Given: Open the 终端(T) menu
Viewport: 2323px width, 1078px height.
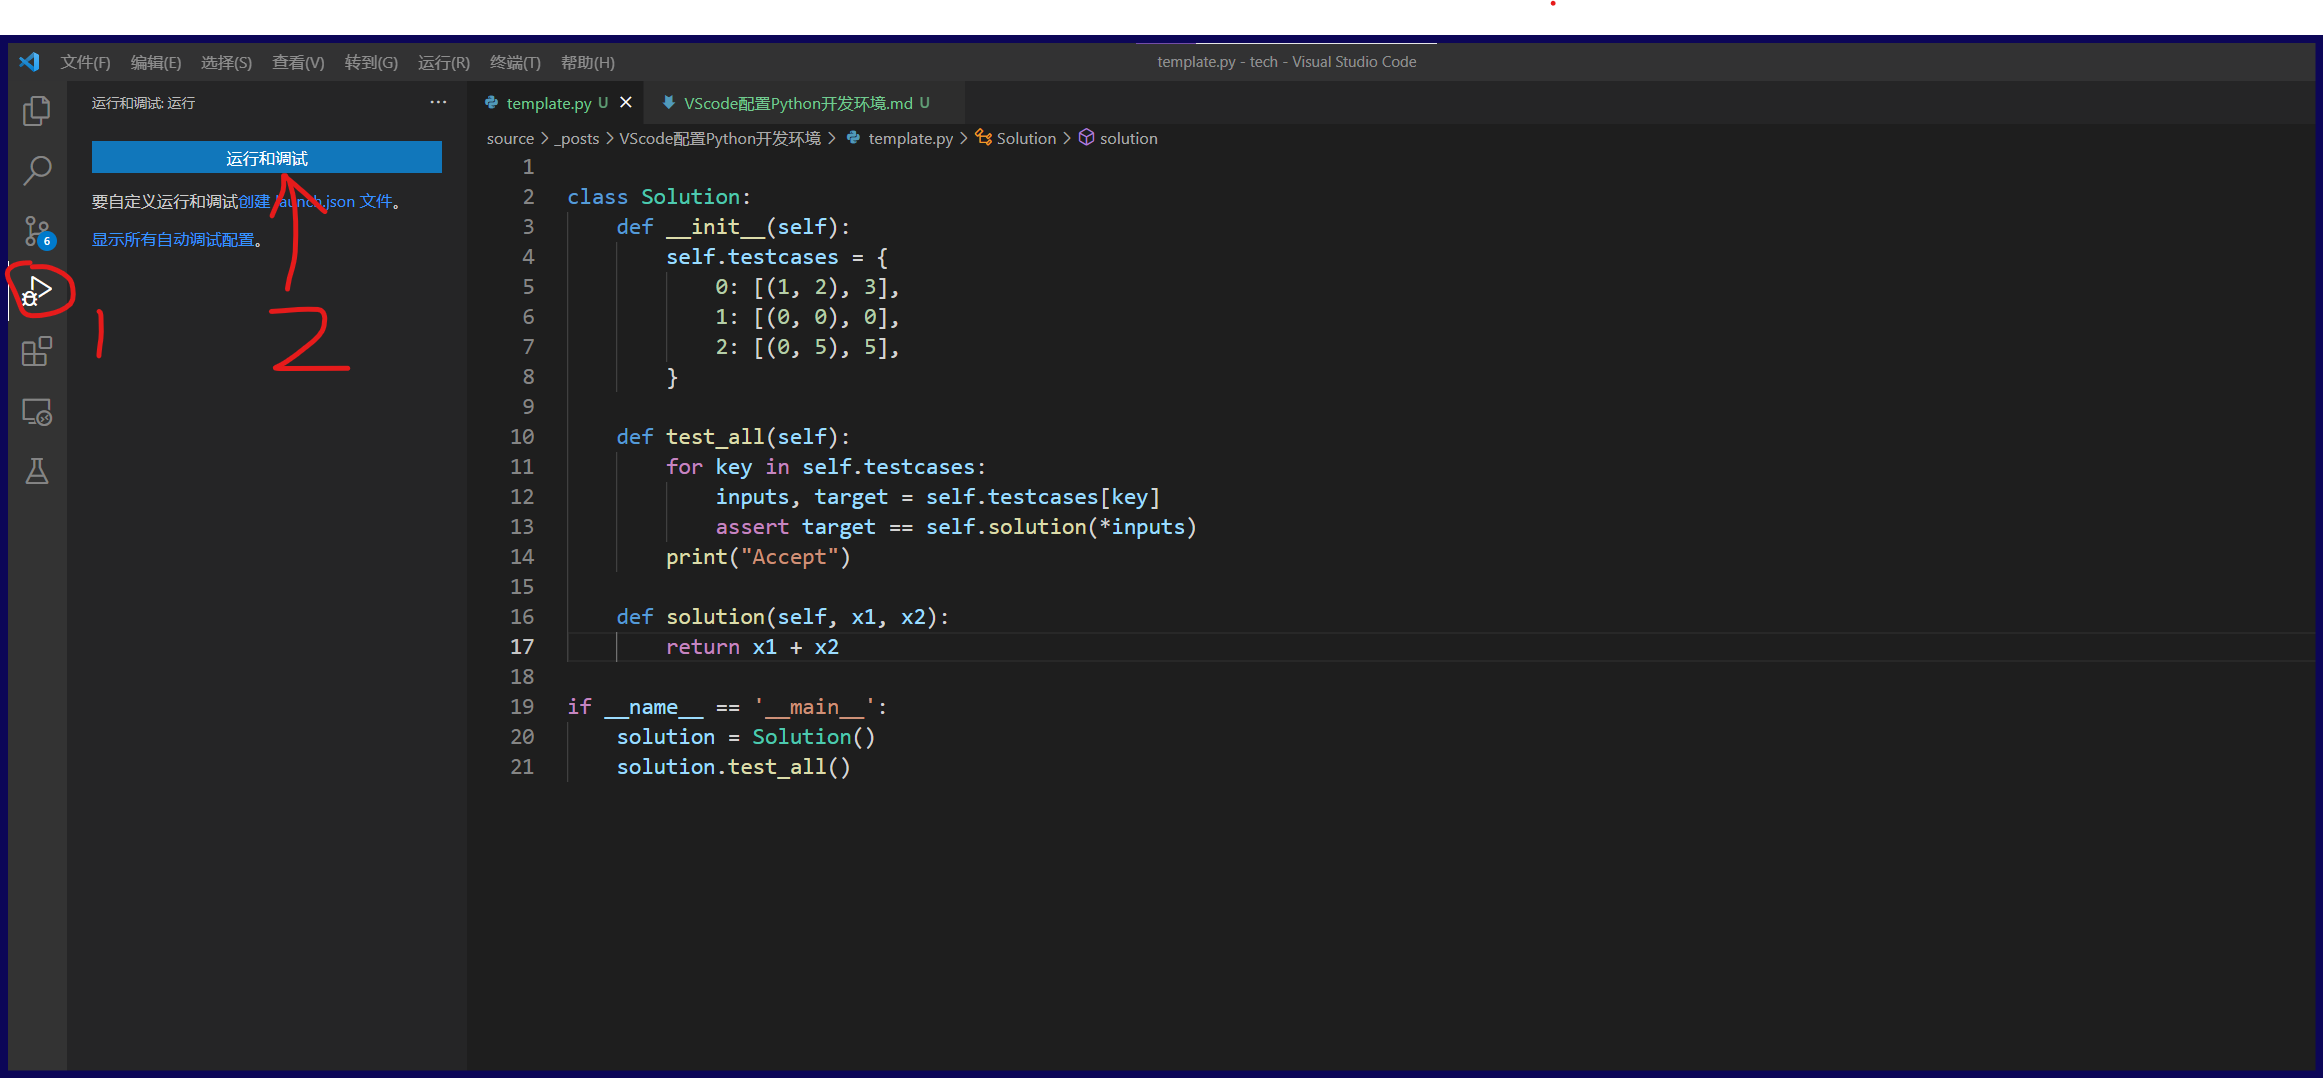Looking at the screenshot, I should 515,62.
